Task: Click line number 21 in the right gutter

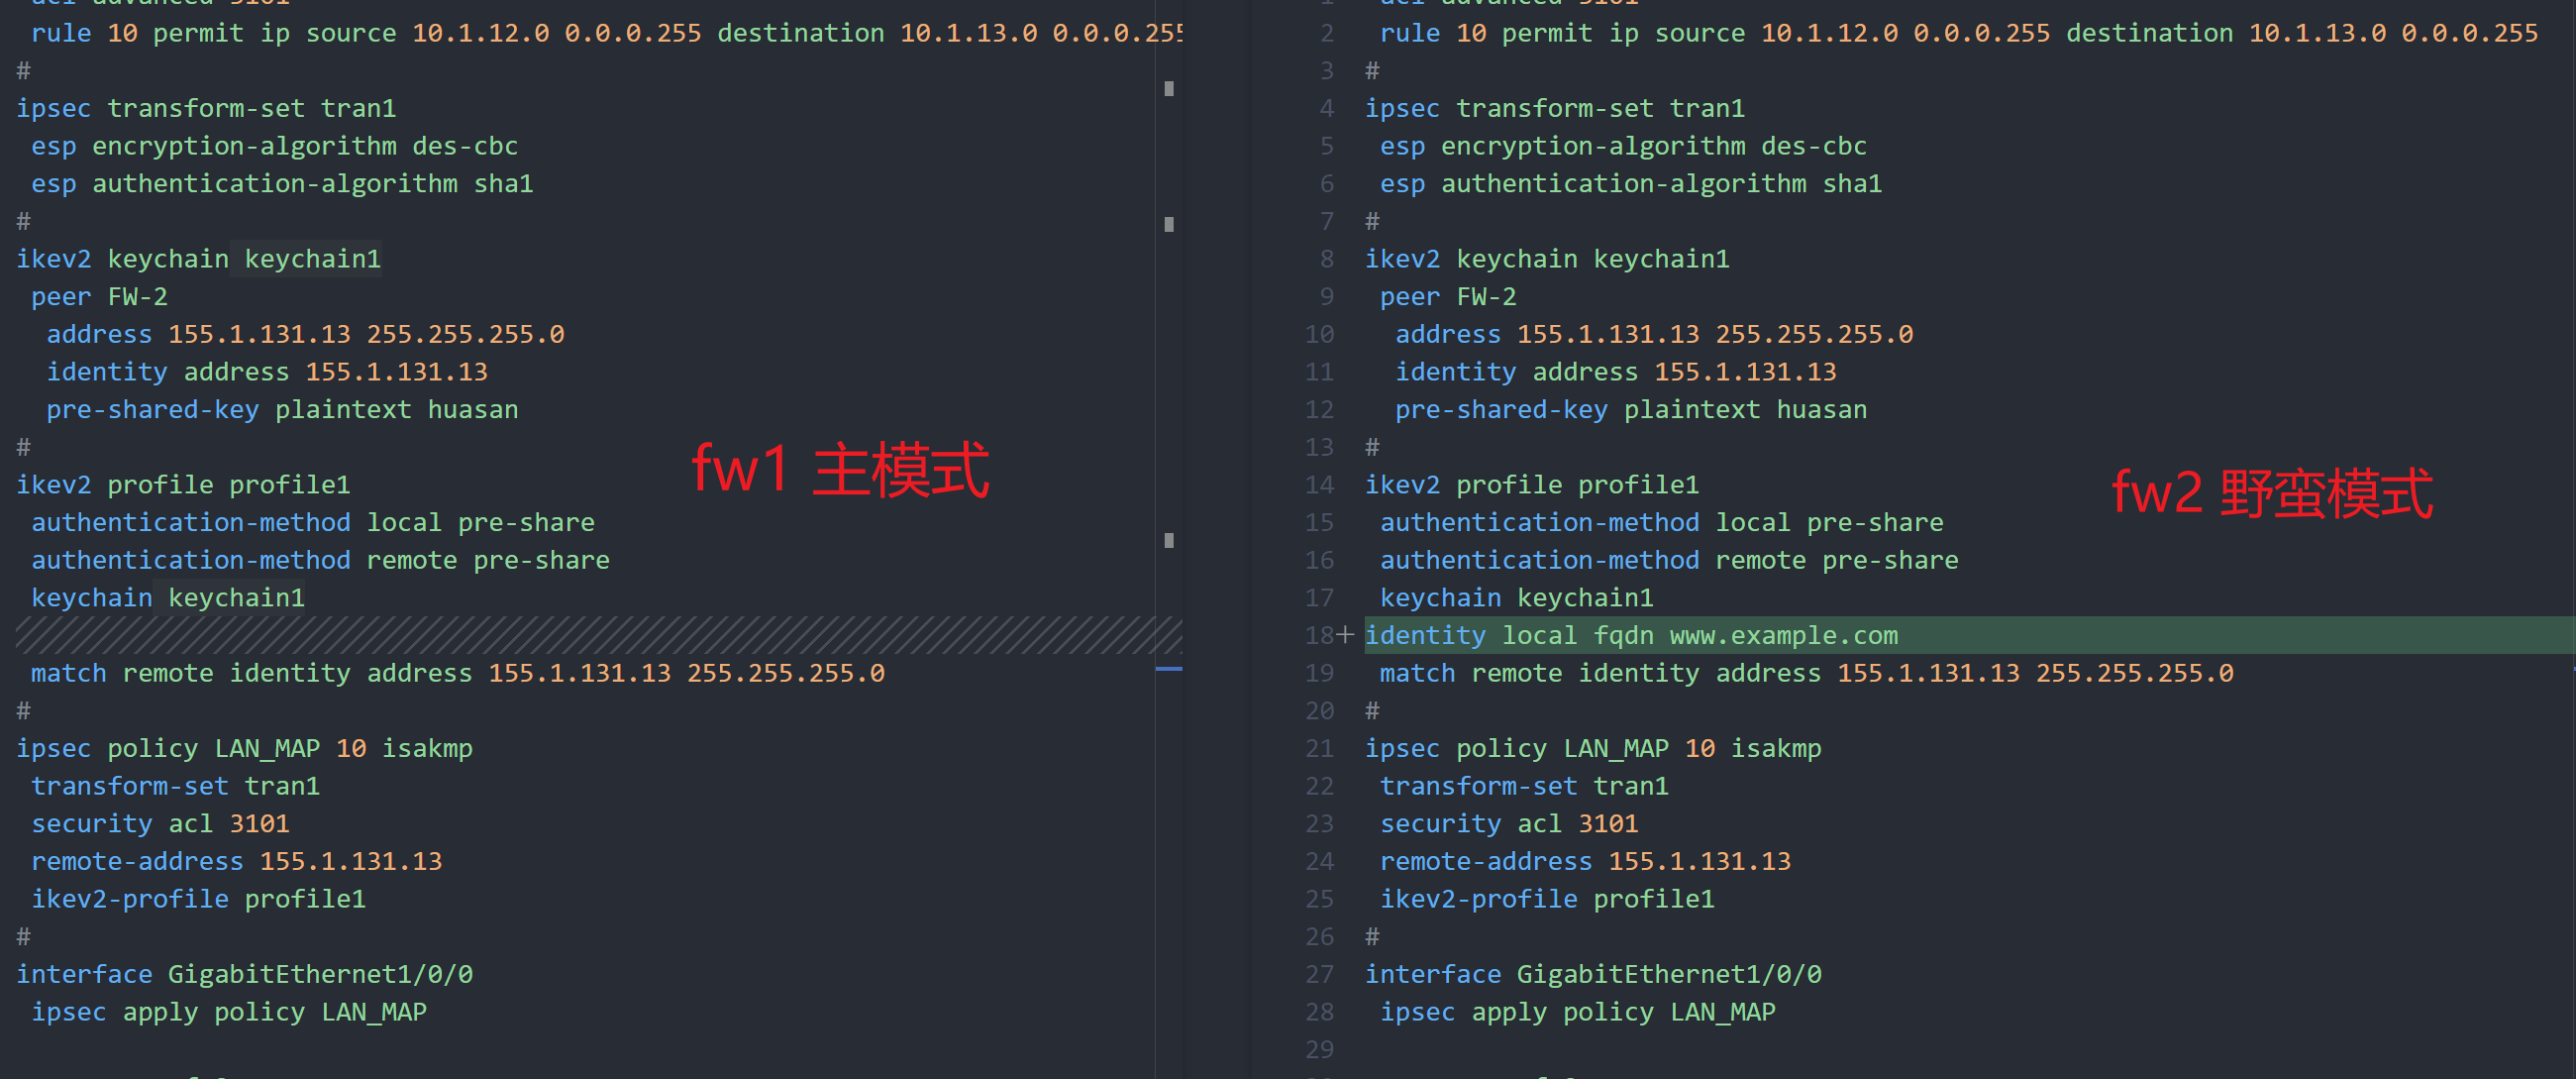Action: pos(1318,749)
